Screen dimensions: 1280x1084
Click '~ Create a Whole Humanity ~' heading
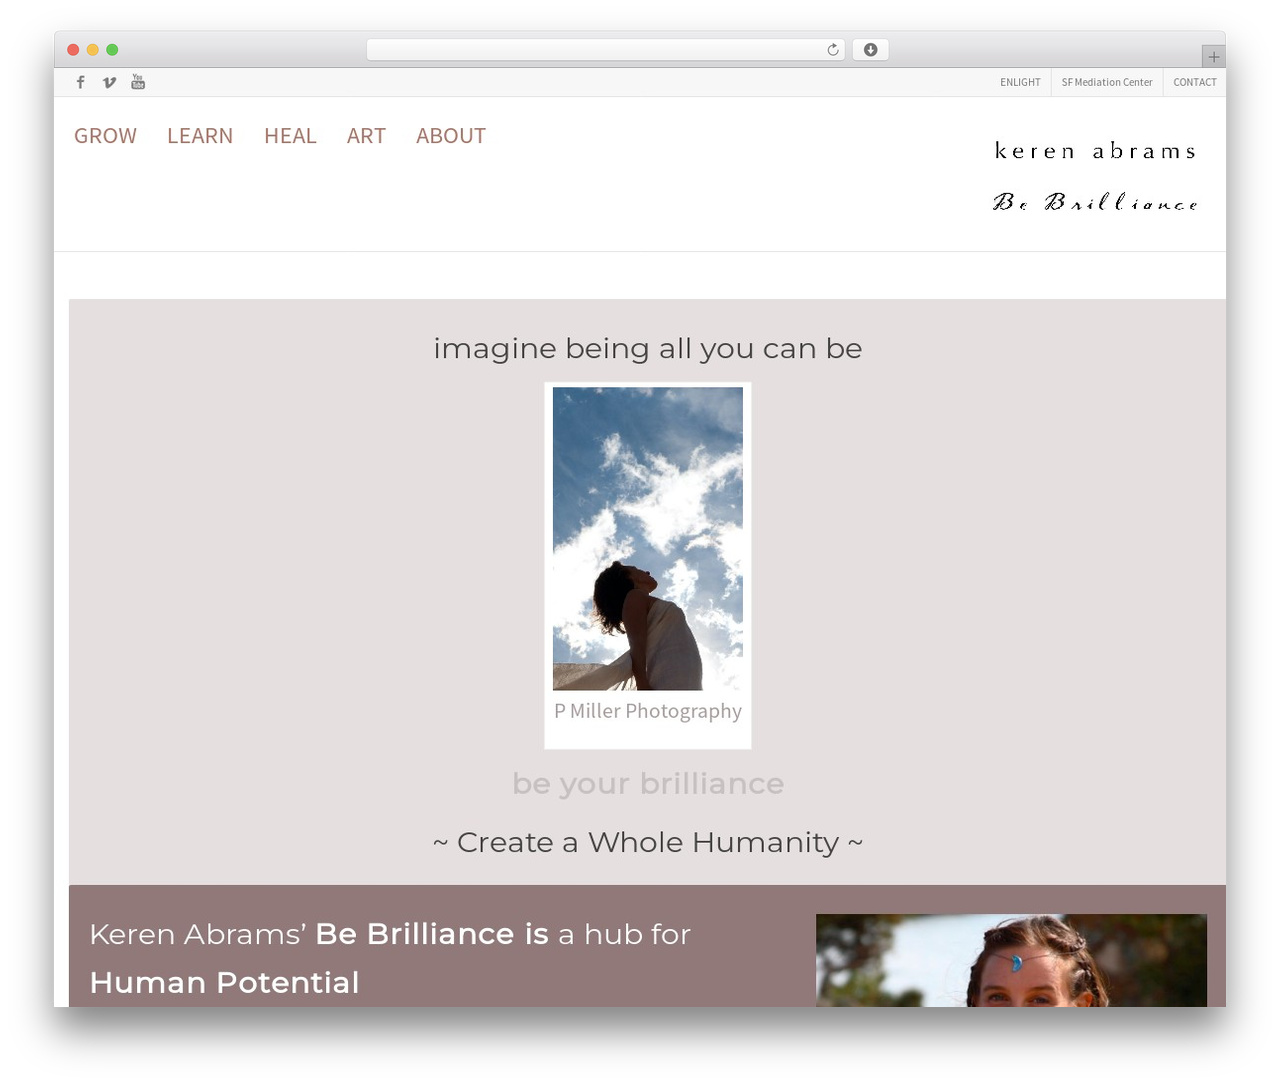tap(648, 842)
